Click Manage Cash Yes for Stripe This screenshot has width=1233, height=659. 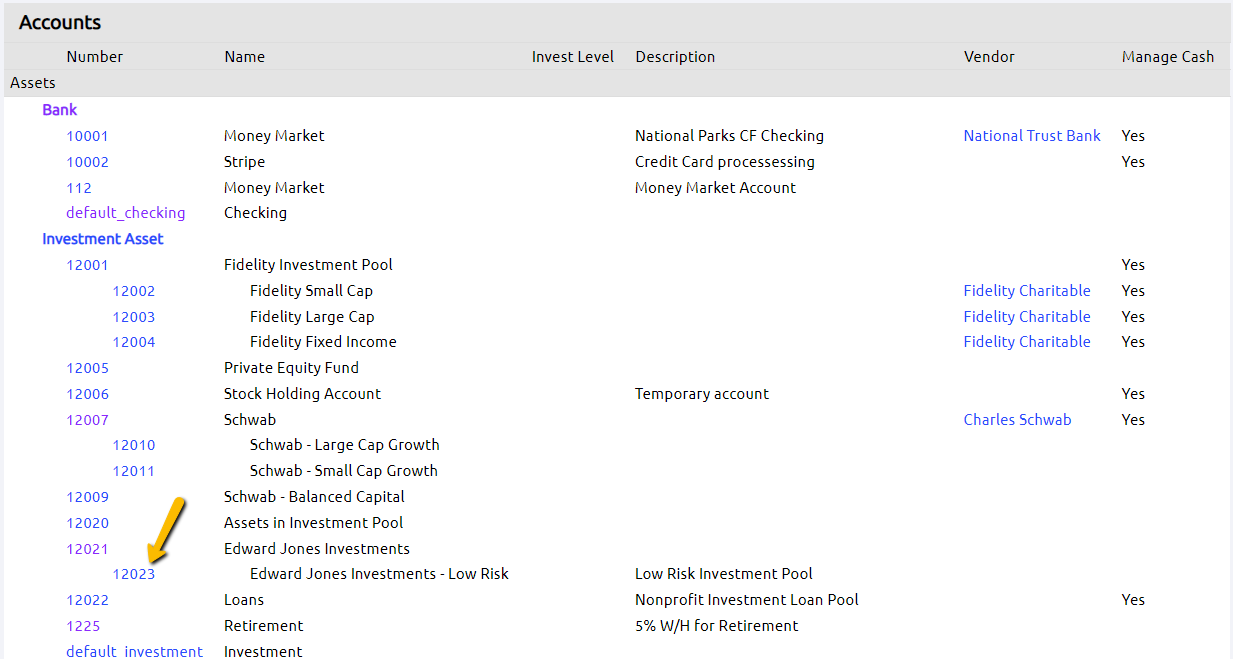tap(1133, 162)
